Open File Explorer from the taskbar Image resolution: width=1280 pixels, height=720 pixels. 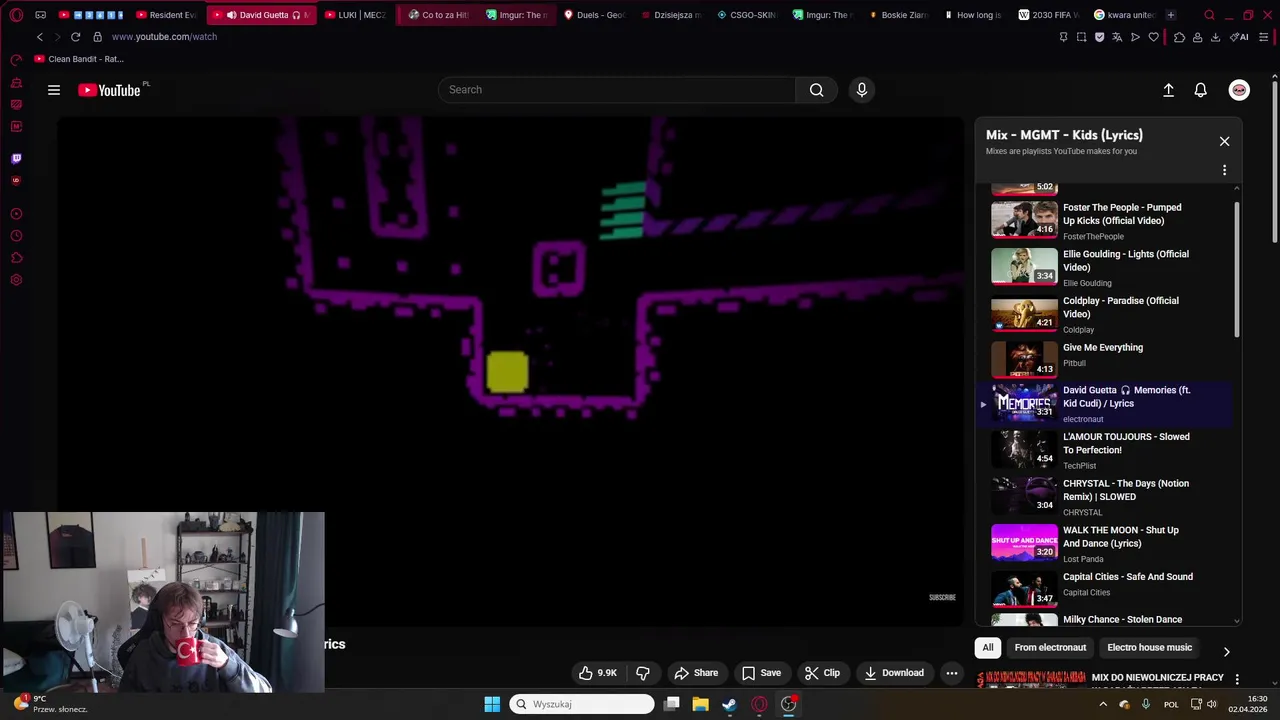[700, 704]
